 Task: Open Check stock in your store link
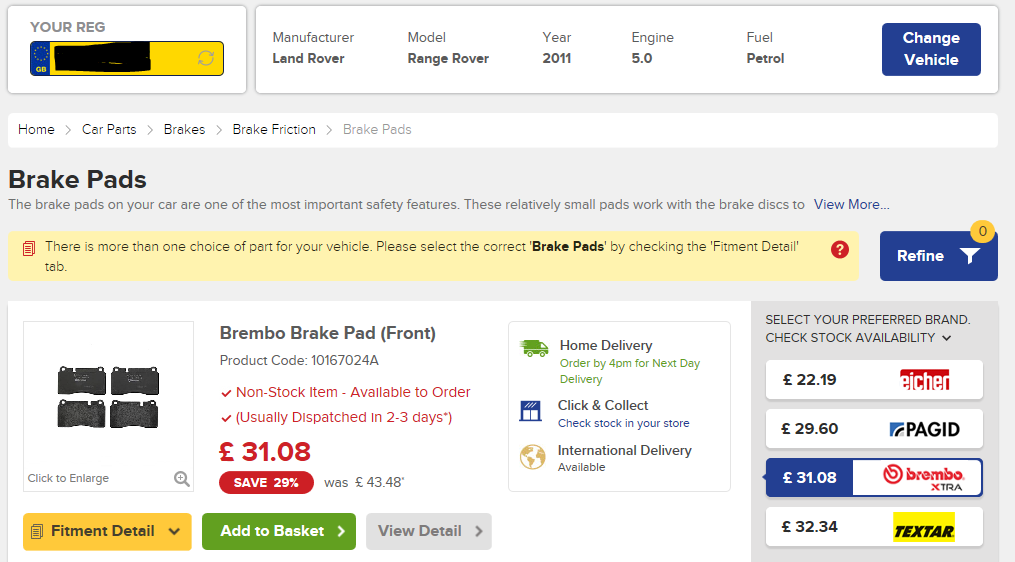click(623, 423)
